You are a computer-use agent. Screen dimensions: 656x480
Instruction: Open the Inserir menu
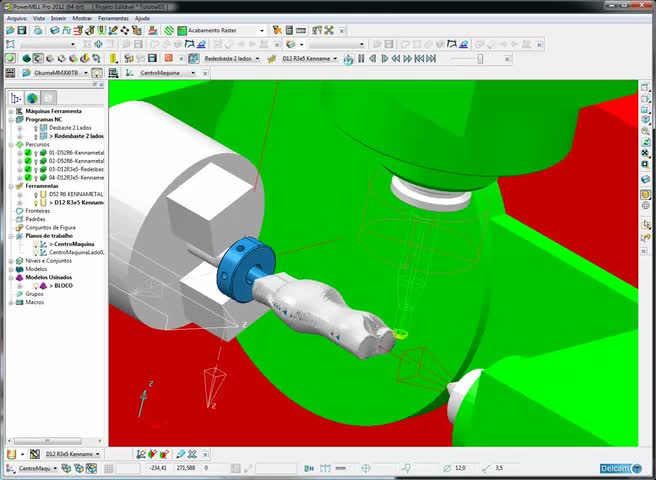59,18
